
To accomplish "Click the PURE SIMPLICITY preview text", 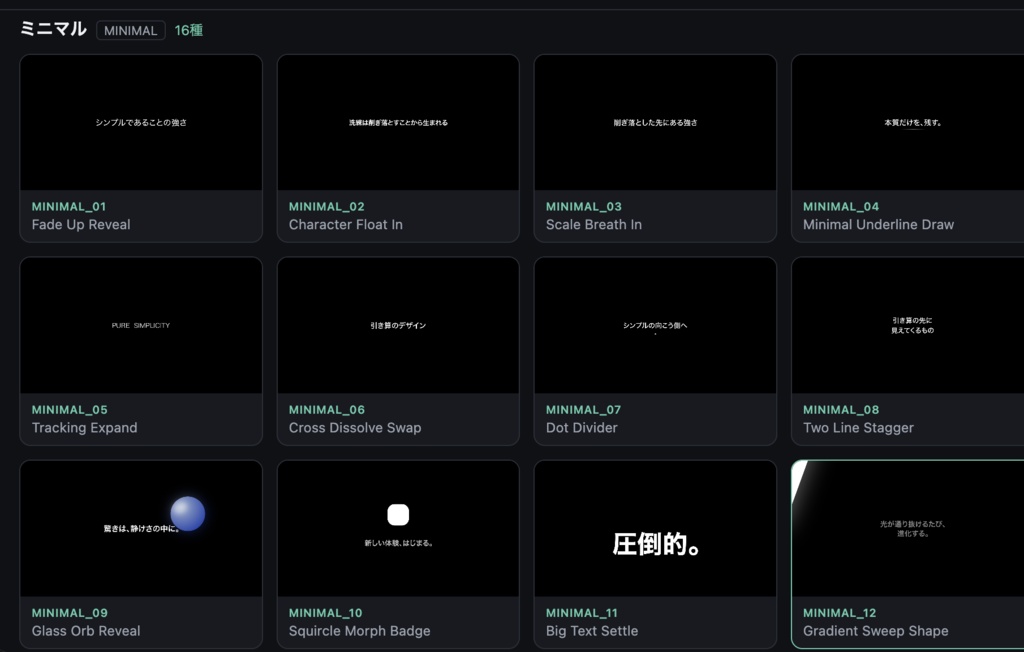I will click(140, 325).
